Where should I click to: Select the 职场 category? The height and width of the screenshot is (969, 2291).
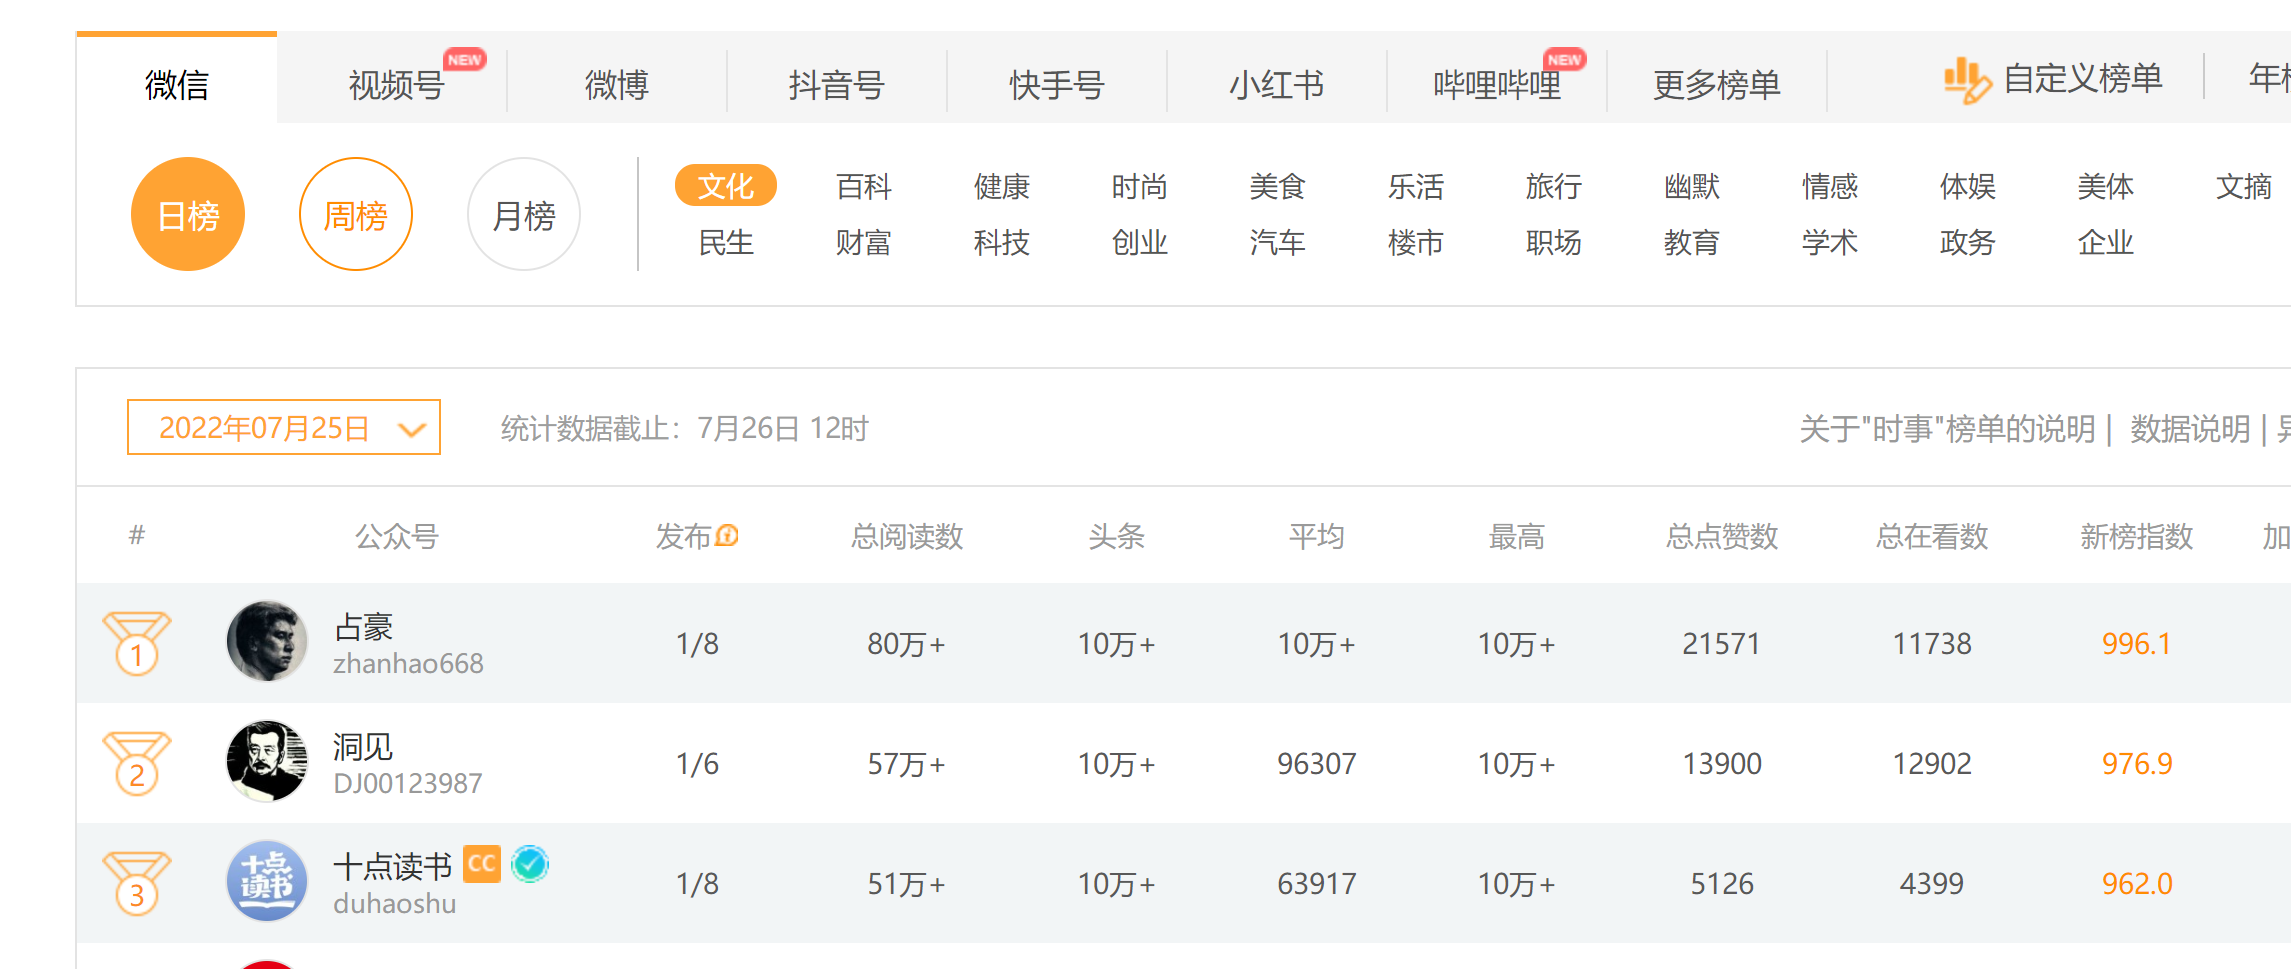tap(1554, 242)
